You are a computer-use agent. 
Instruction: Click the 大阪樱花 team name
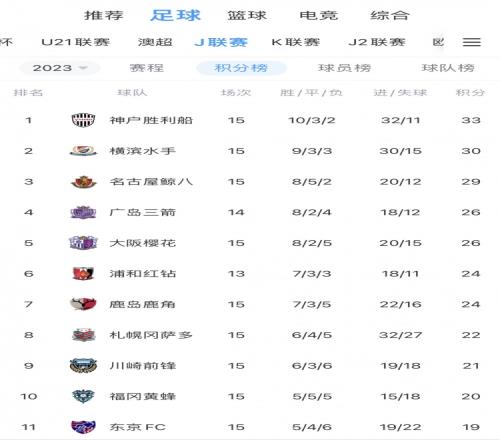pos(143,243)
